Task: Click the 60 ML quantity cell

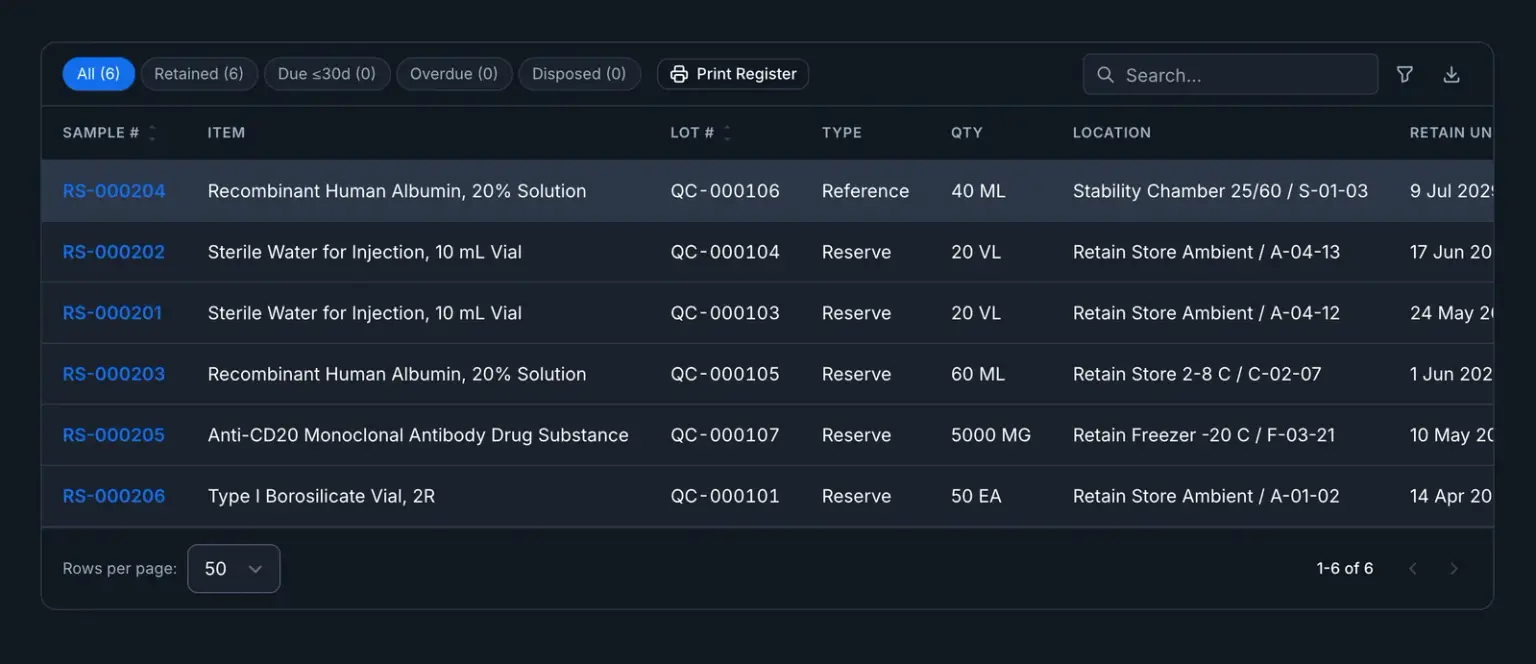Action: tap(978, 374)
